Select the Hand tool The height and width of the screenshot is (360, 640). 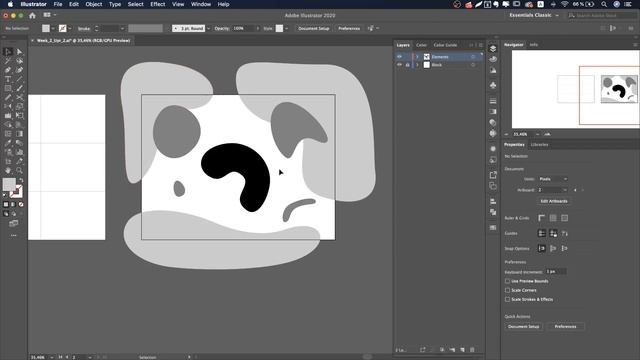click(8, 170)
